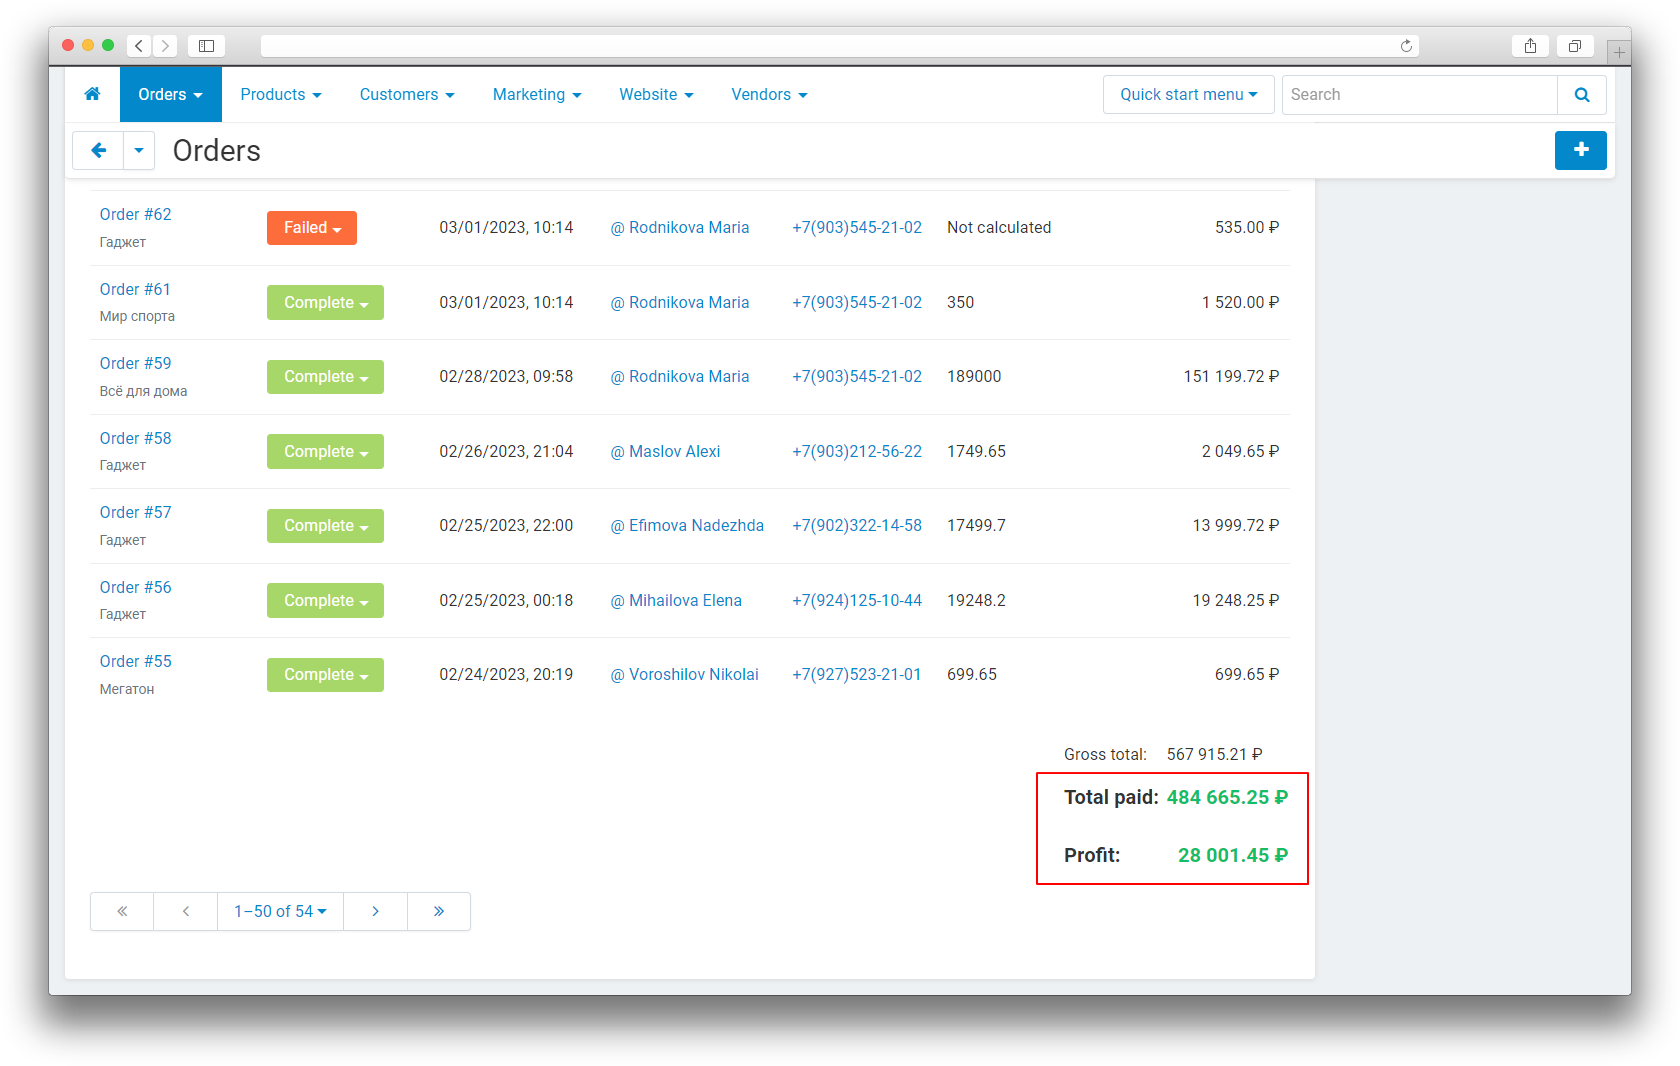Click the browser reload icon
Viewport: 1680px width, 1066px height.
[1406, 46]
